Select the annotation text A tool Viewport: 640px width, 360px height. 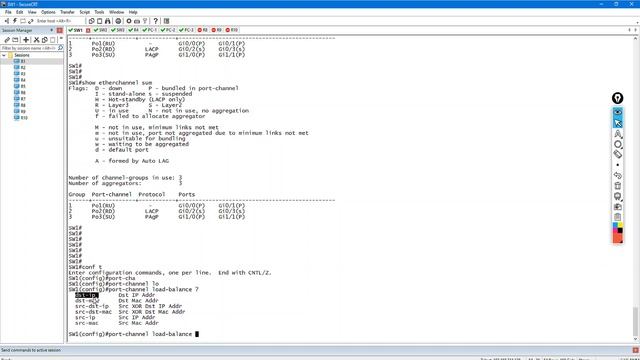tap(618, 134)
